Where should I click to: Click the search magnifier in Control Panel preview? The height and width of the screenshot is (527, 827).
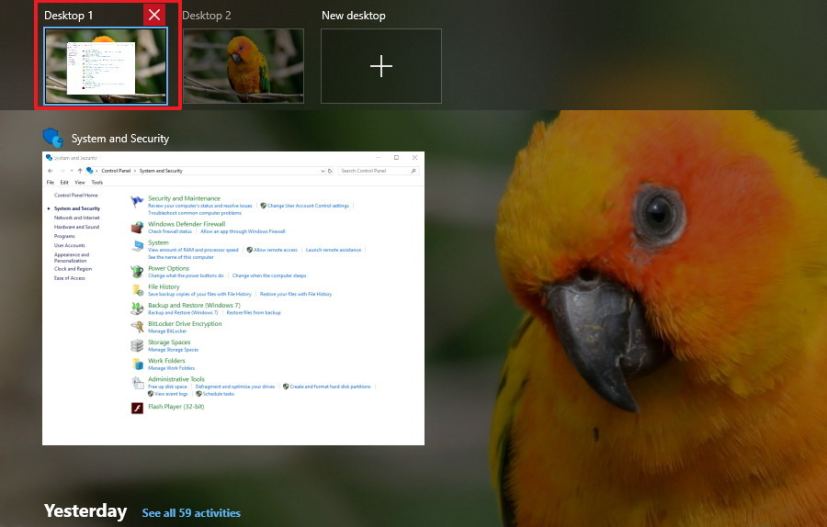(413, 171)
